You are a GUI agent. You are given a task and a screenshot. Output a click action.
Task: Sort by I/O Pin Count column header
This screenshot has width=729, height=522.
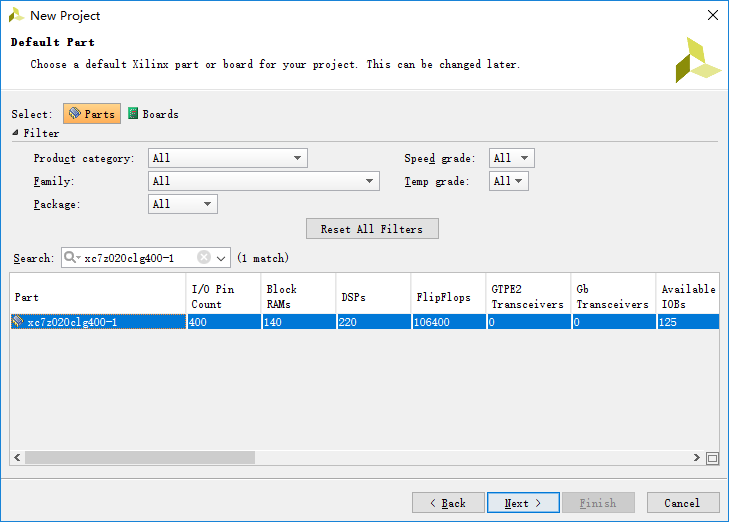click(x=224, y=297)
